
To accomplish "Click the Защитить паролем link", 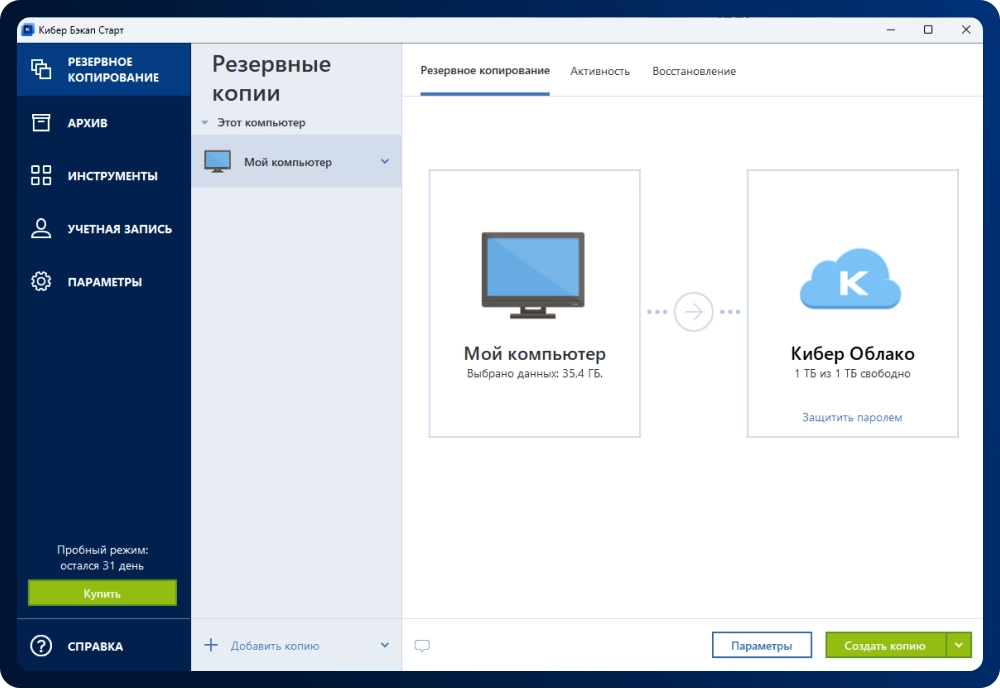I will pyautogui.click(x=852, y=417).
